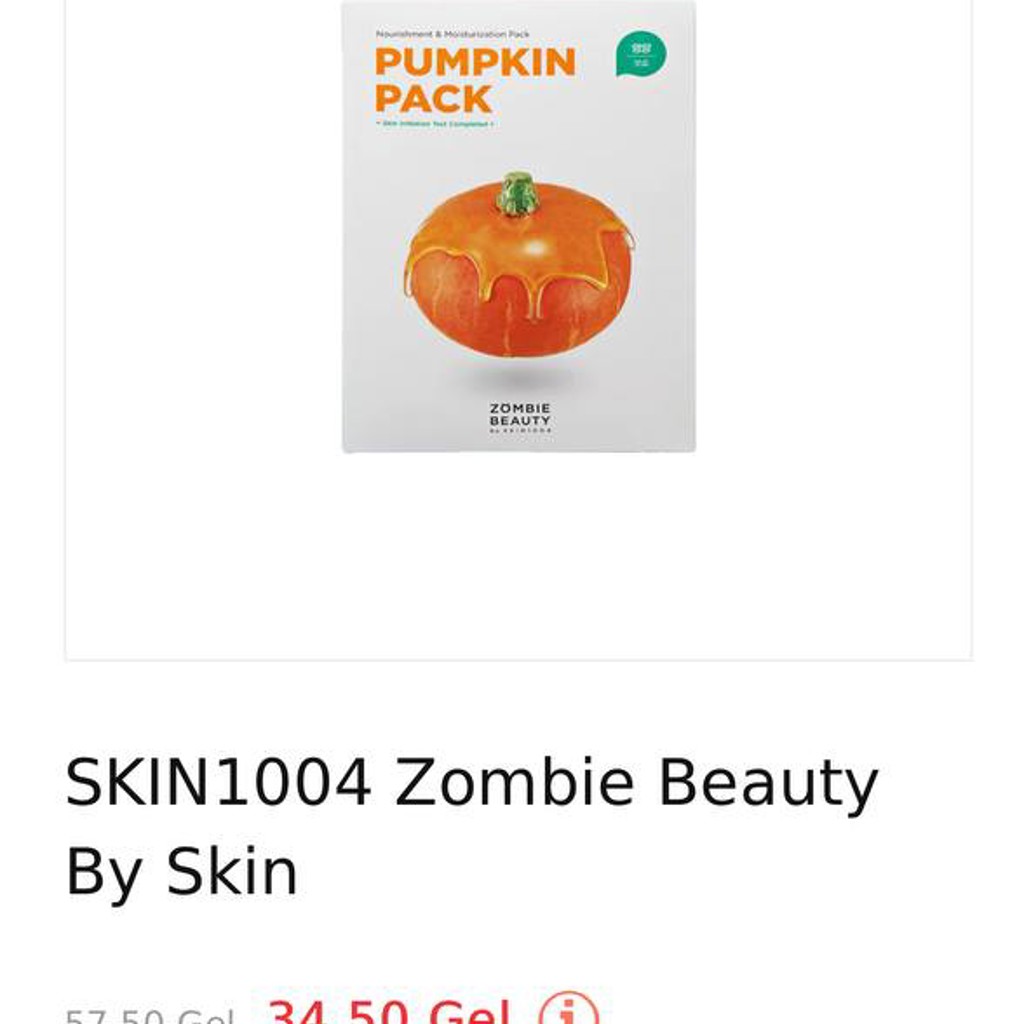
Task: Click the word PUMPKIN on the box
Action: [x=475, y=63]
